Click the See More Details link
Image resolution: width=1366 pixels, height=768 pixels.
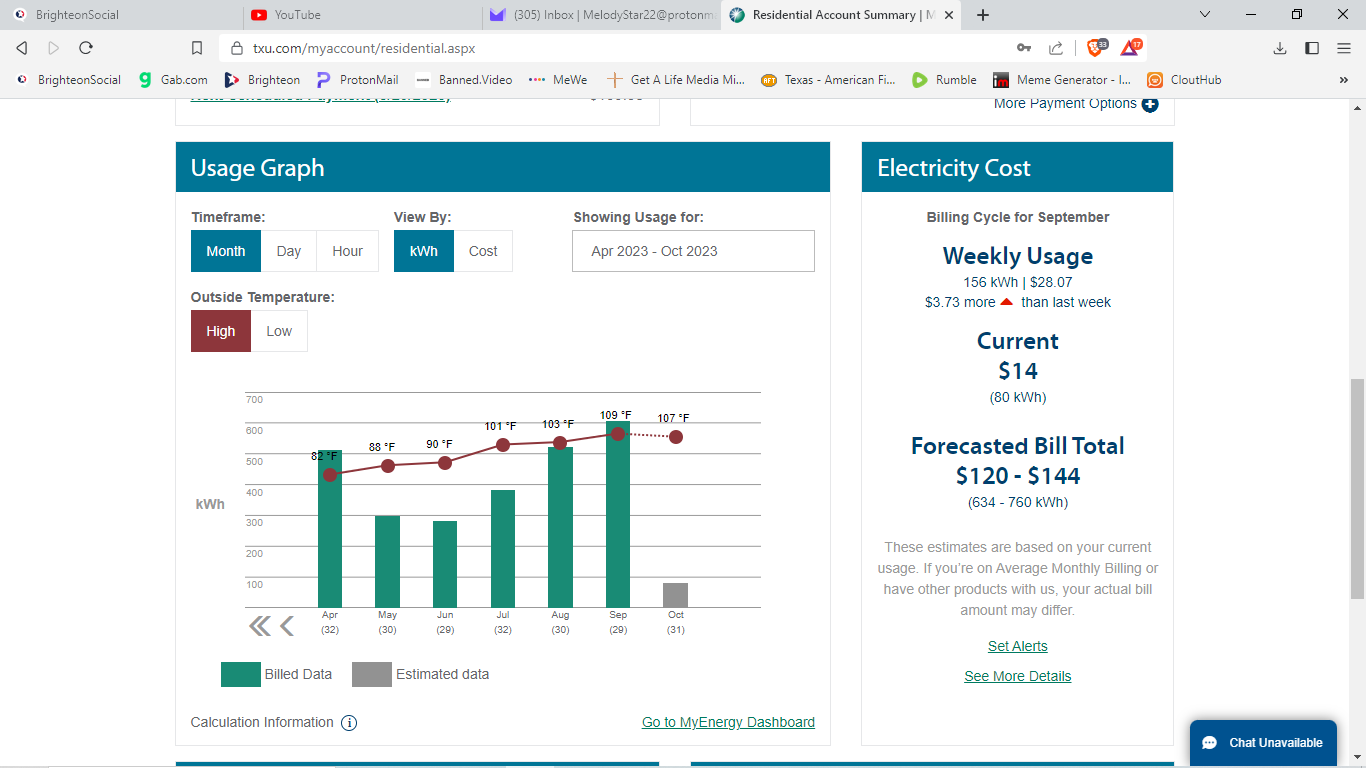coord(1017,676)
